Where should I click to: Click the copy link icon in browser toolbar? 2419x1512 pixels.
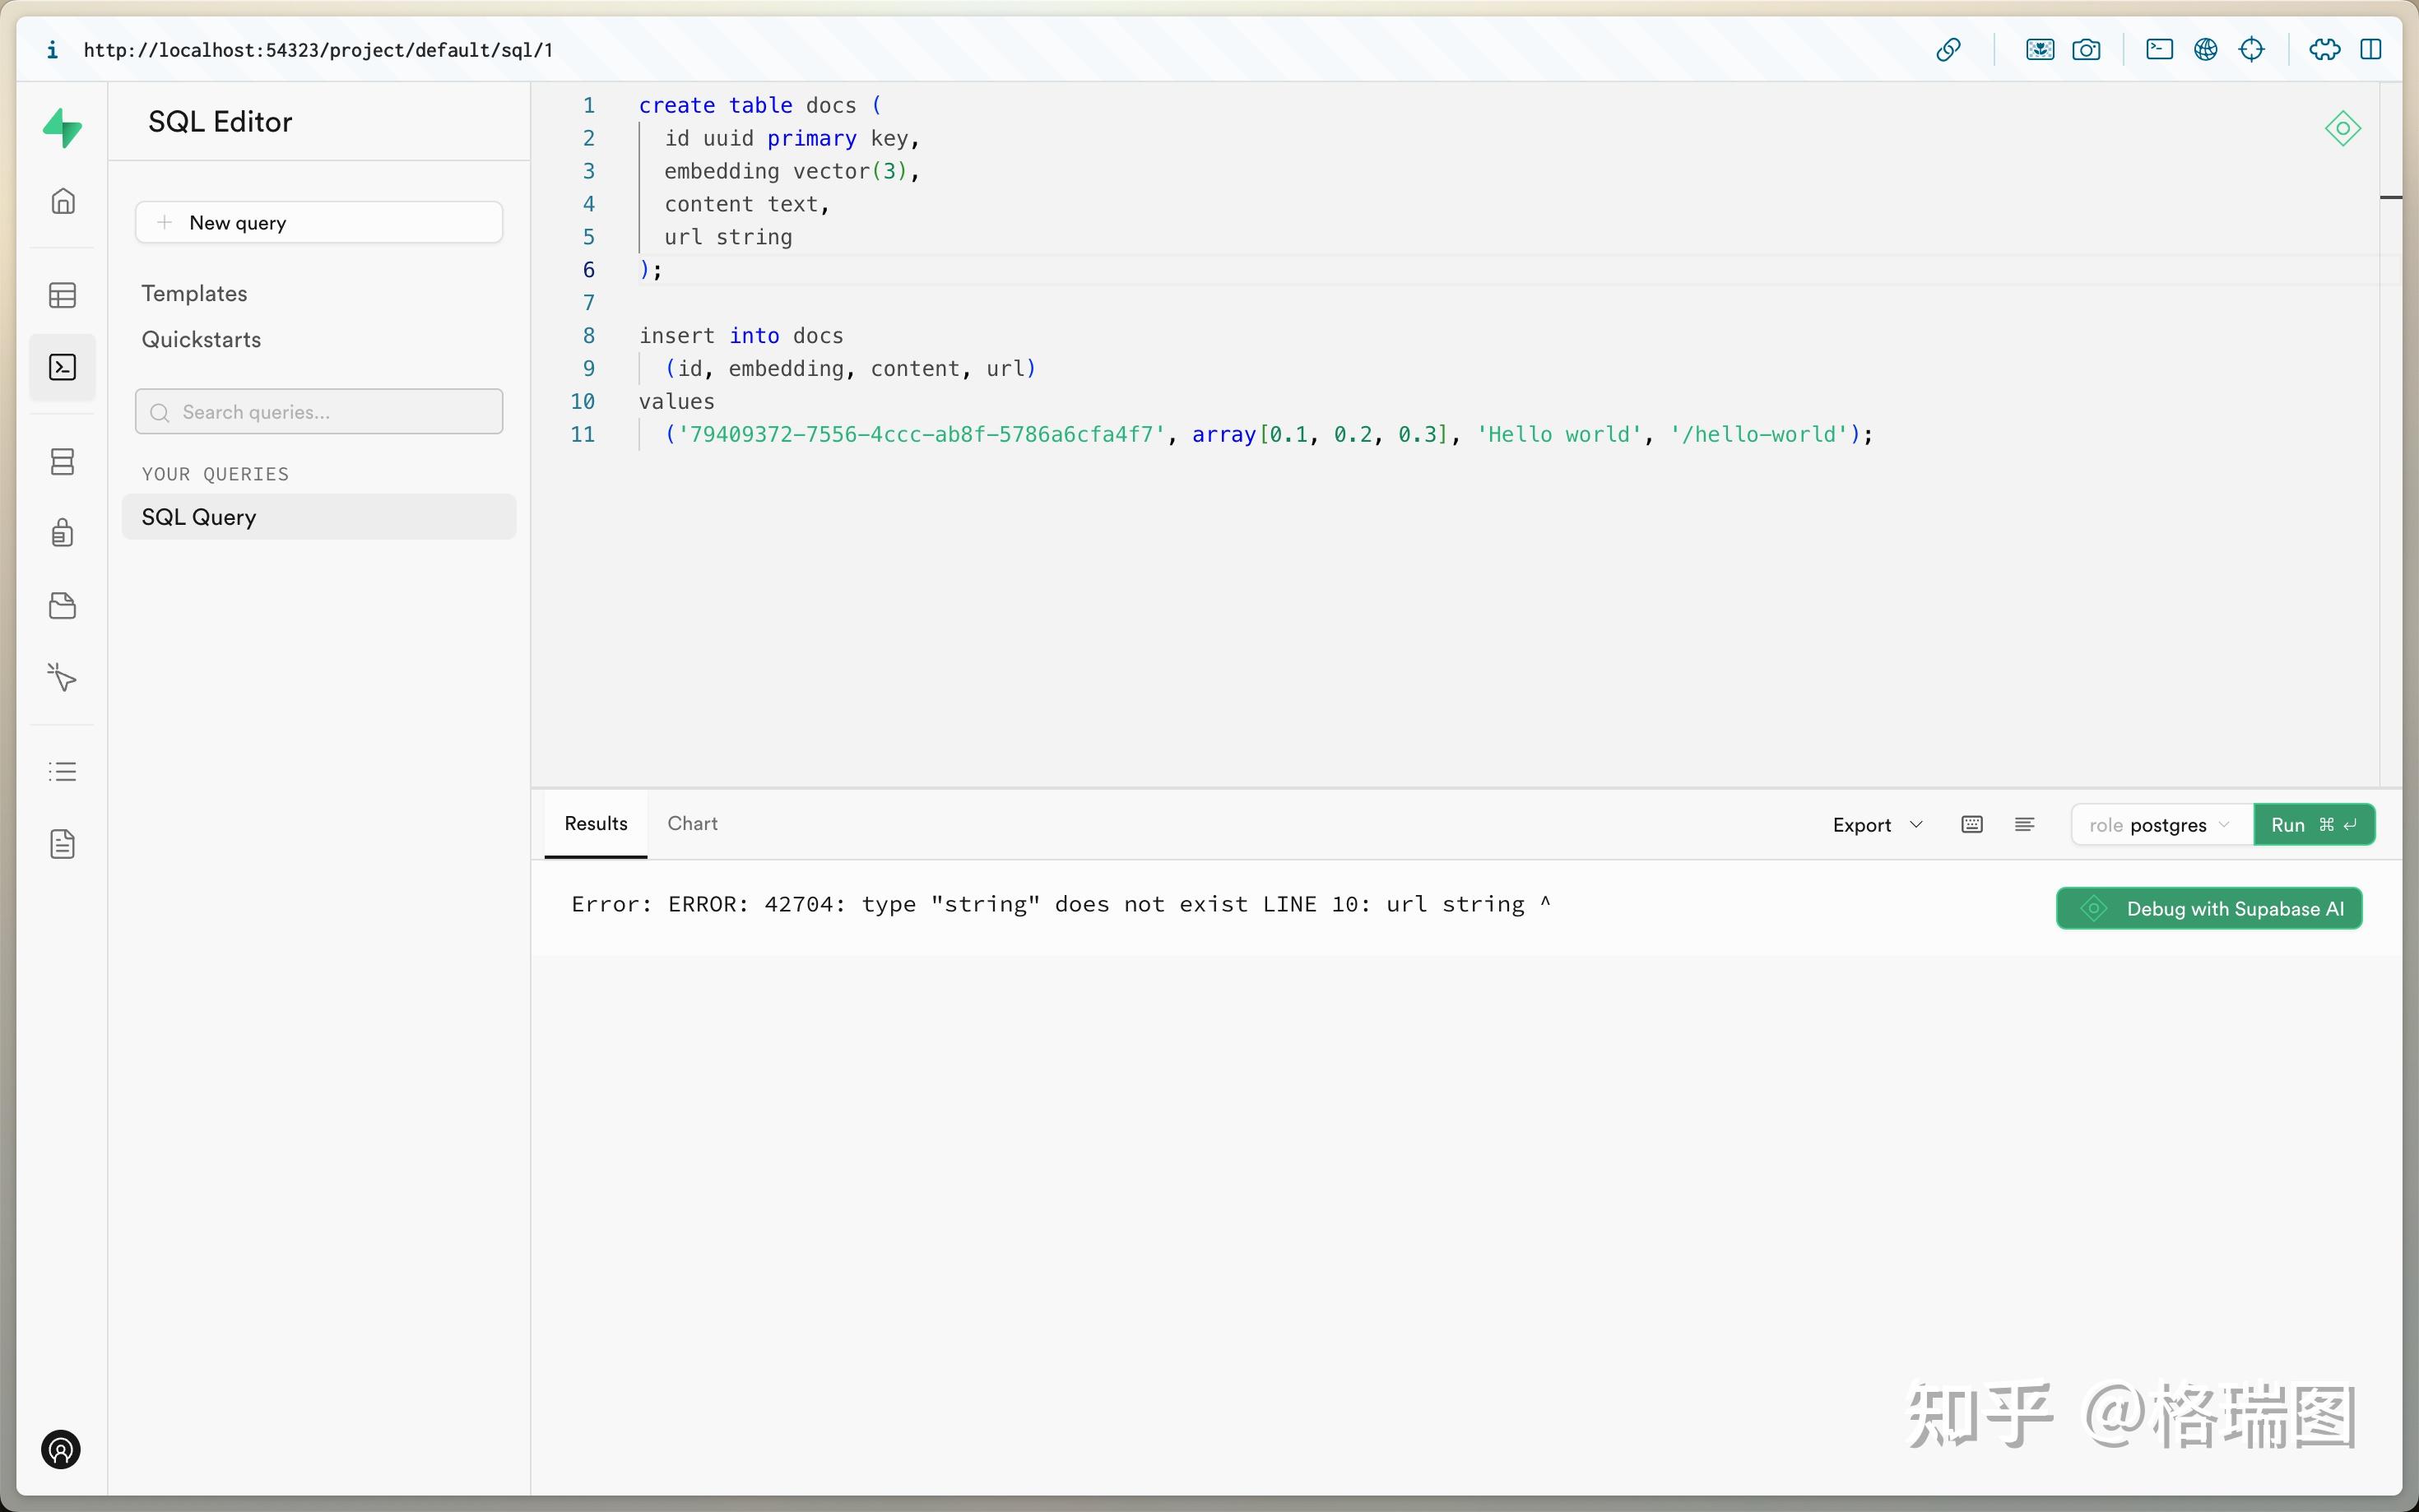click(1948, 49)
